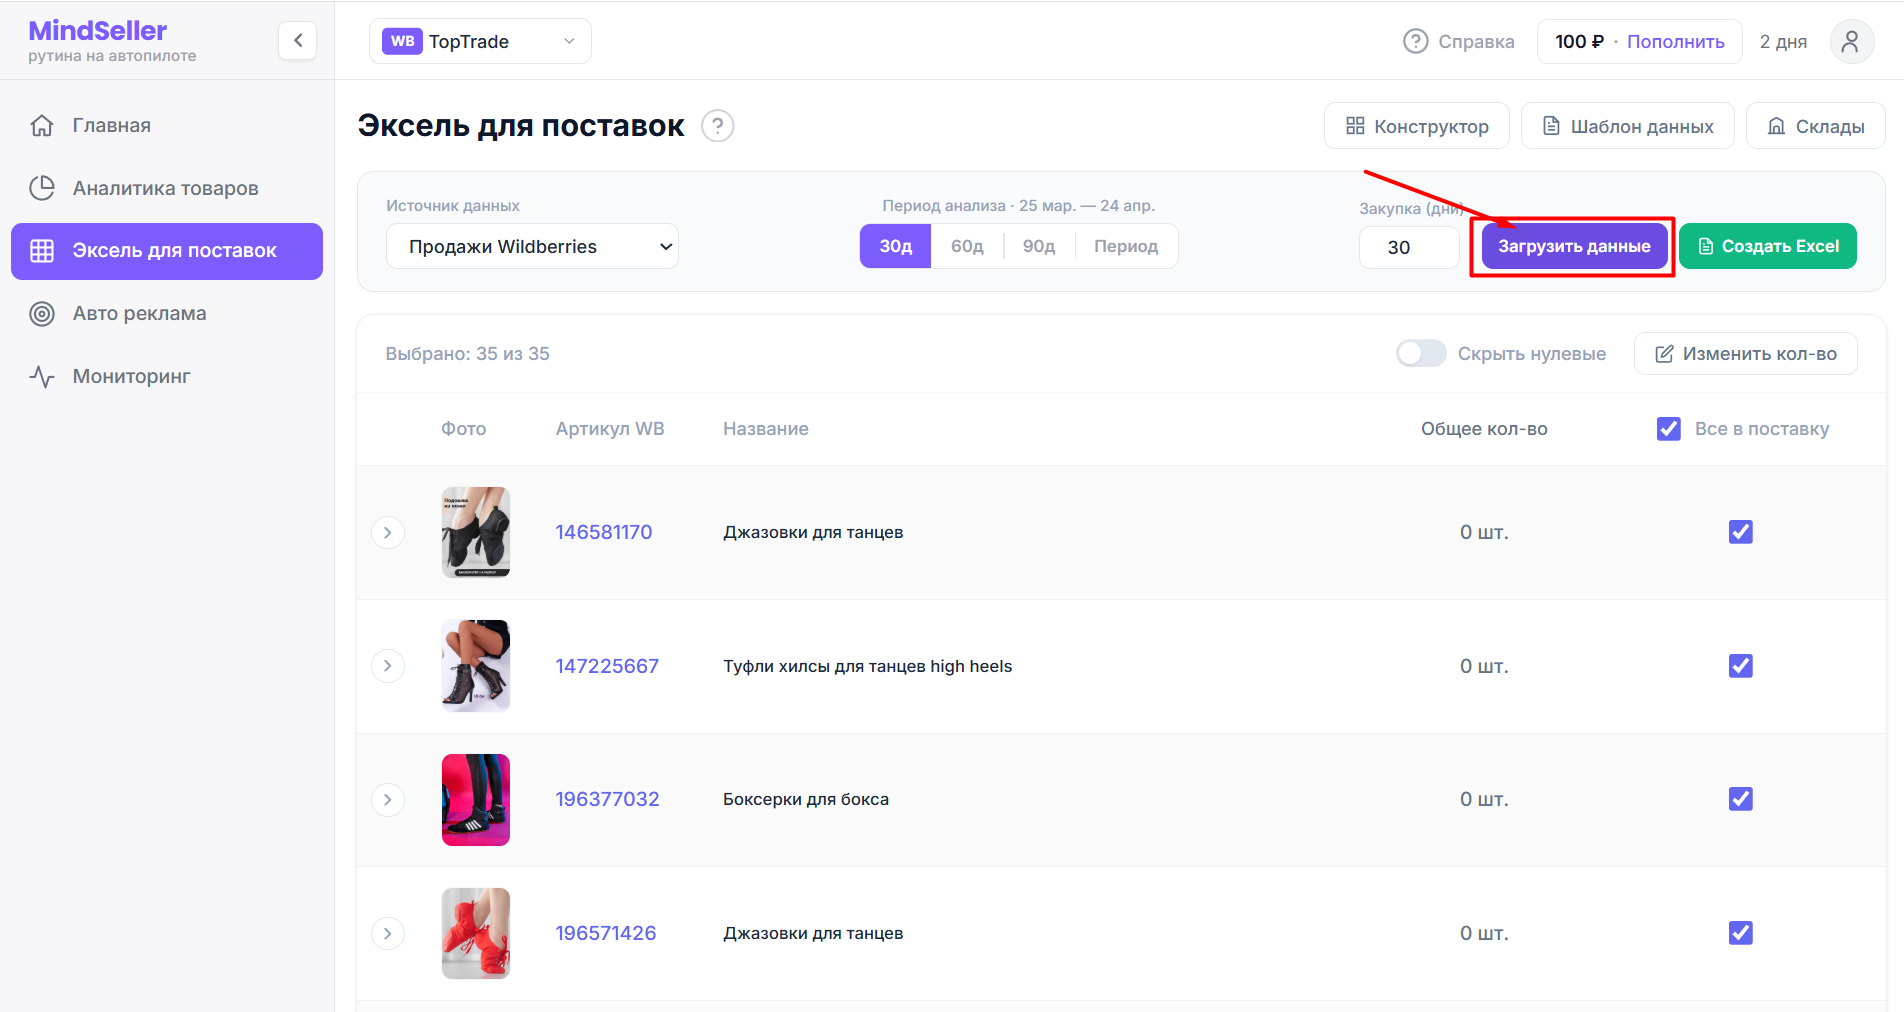The height and width of the screenshot is (1012, 1904).
Task: Choose the custom Период tab
Action: coord(1126,246)
